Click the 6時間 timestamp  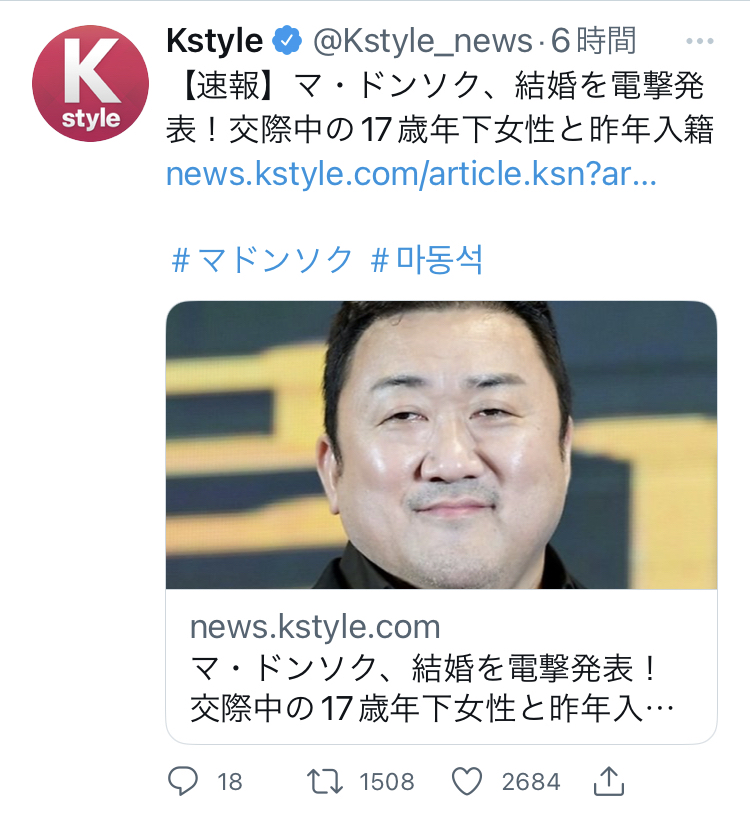pos(593,41)
